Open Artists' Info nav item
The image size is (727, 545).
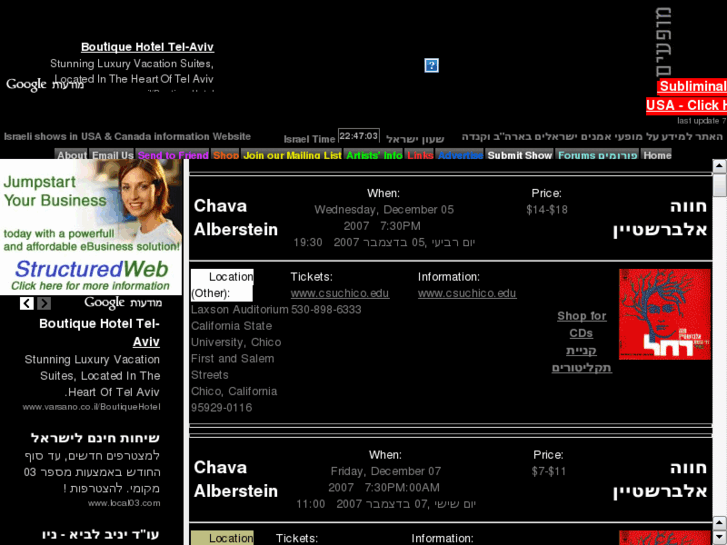pos(374,155)
